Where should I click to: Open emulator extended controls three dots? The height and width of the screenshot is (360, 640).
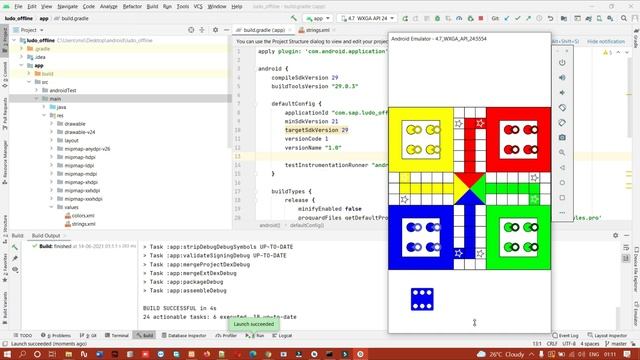click(x=562, y=213)
